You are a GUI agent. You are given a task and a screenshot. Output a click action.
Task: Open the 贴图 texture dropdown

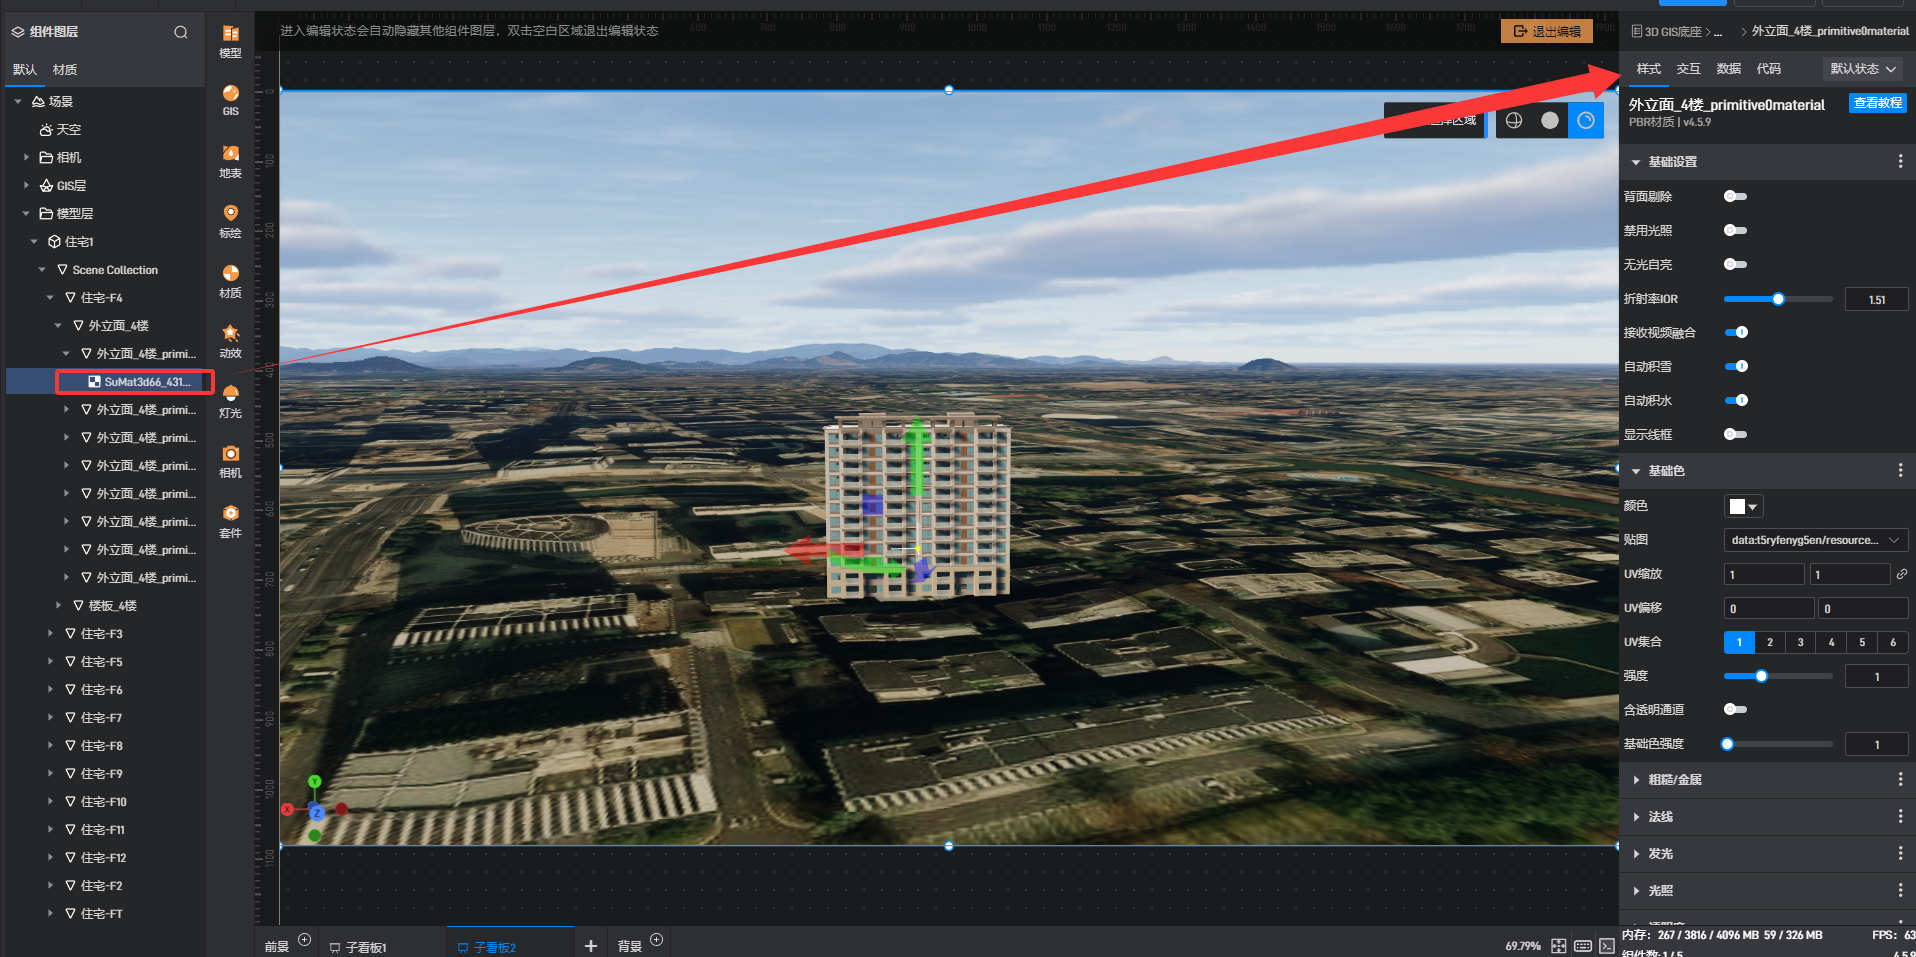coord(1815,541)
